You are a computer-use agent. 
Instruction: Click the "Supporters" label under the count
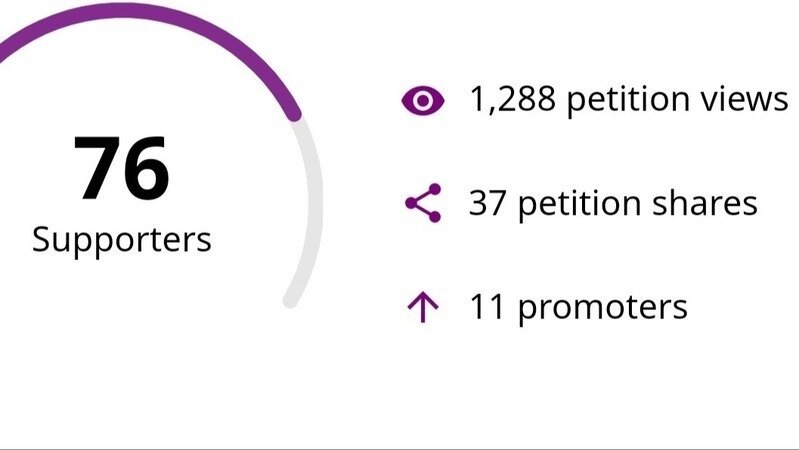coord(122,239)
